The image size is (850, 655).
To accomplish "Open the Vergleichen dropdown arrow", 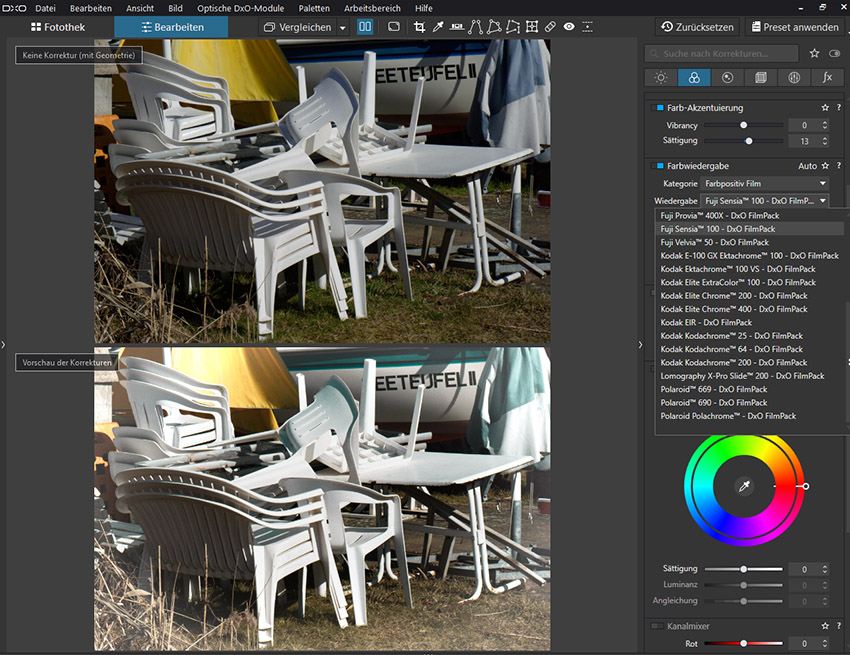I will pos(343,28).
